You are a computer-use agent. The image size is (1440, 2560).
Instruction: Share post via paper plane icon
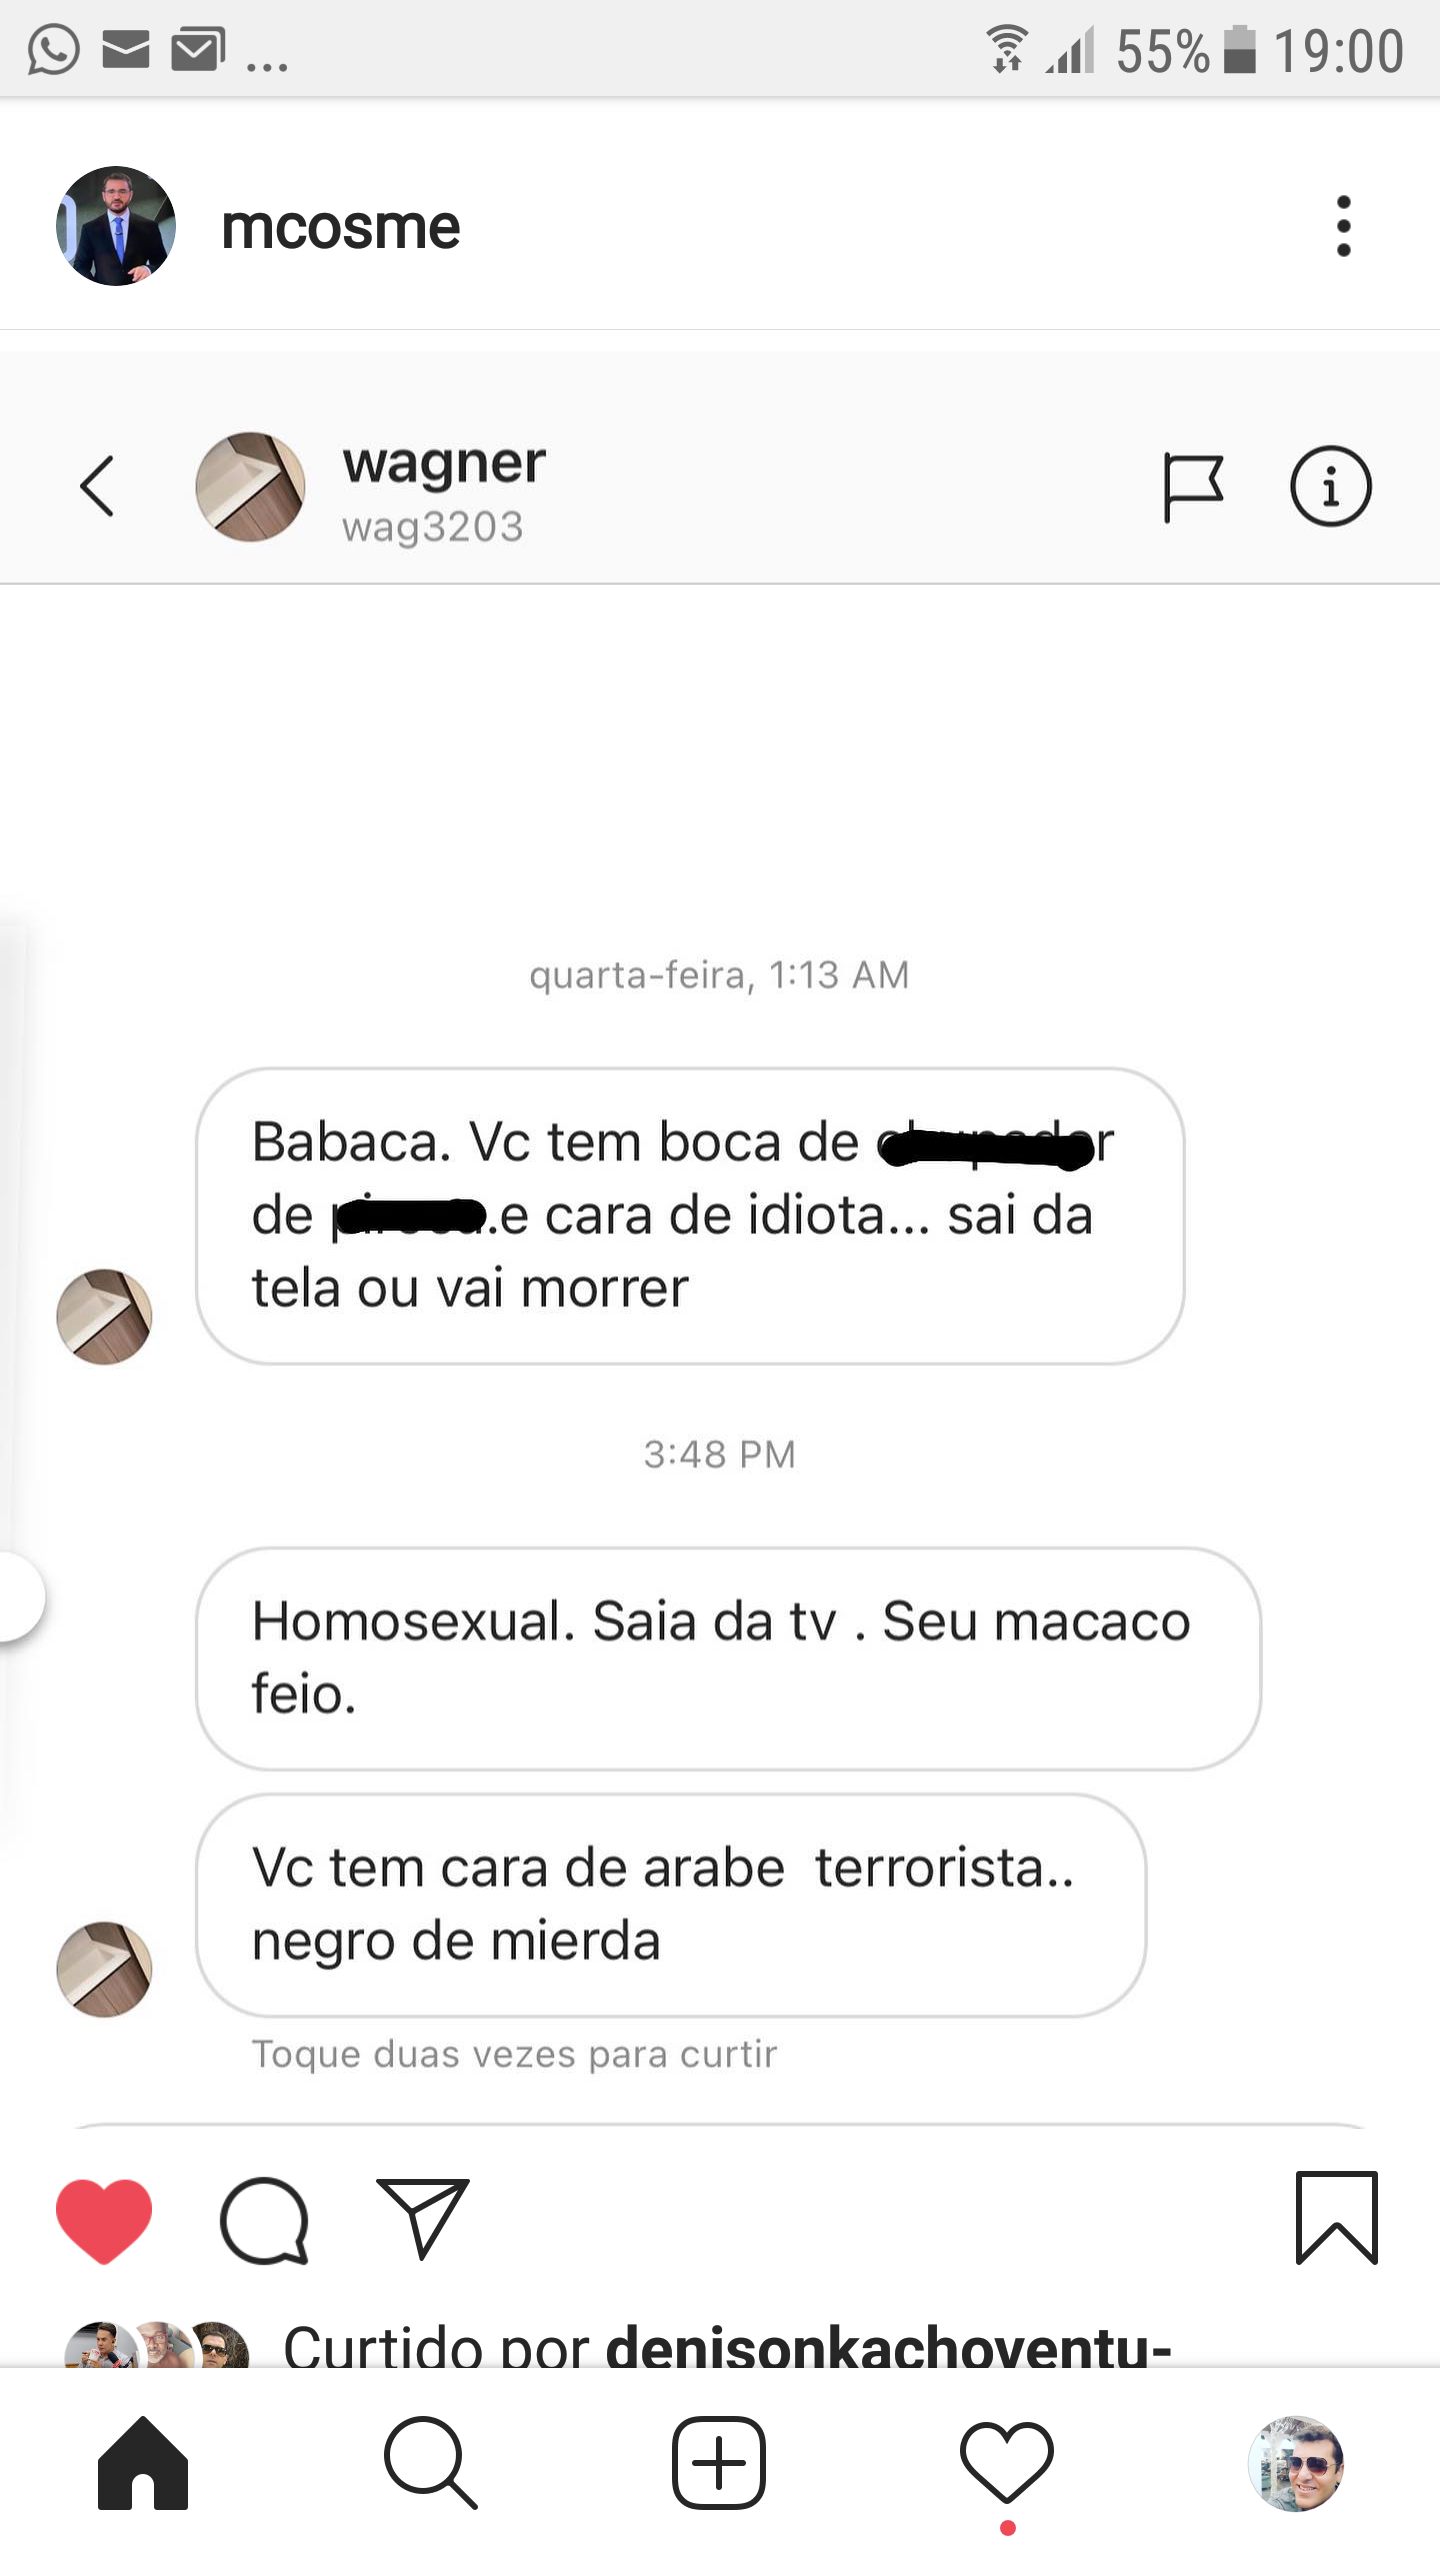423,2218
